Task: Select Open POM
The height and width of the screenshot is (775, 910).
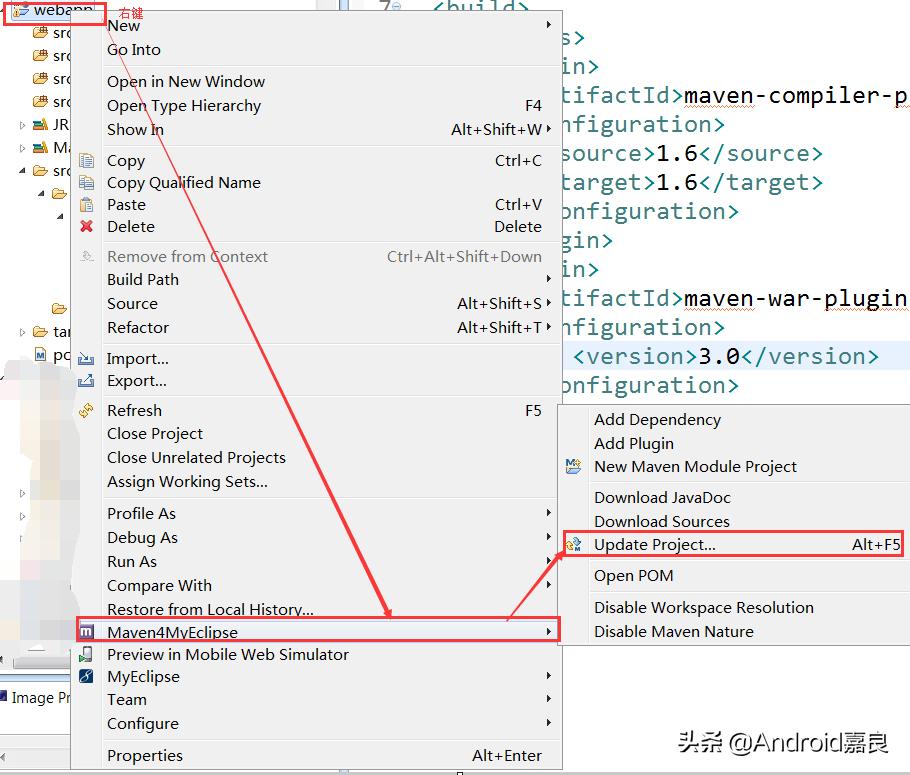Action: tap(734, 575)
